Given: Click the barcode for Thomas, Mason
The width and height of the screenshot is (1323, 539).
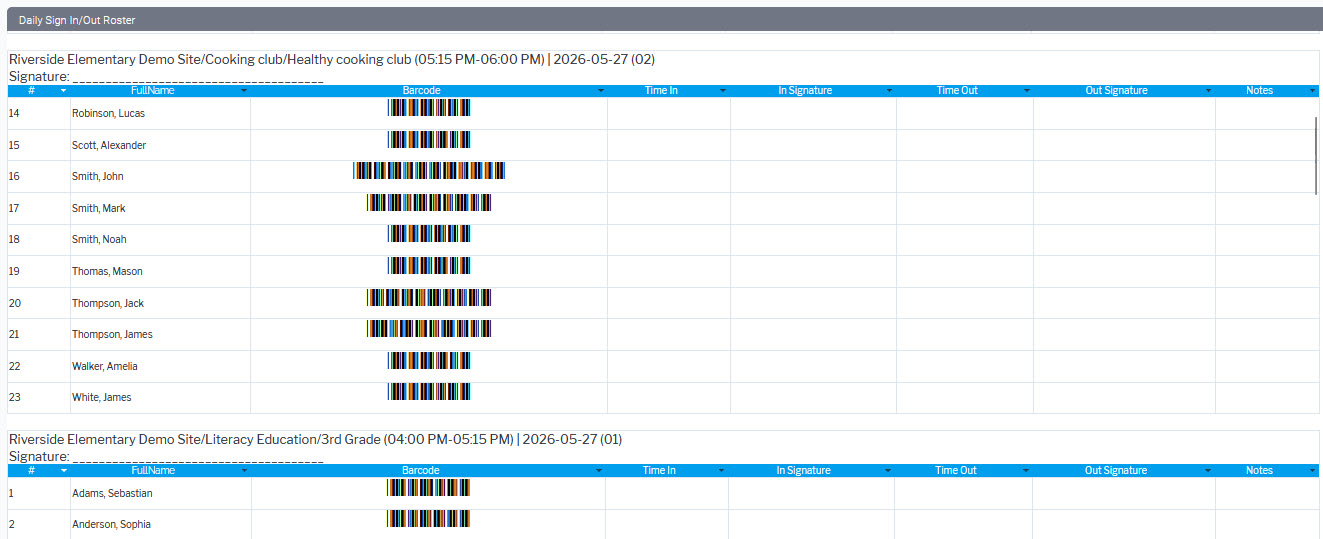Looking at the screenshot, I should (x=429, y=266).
